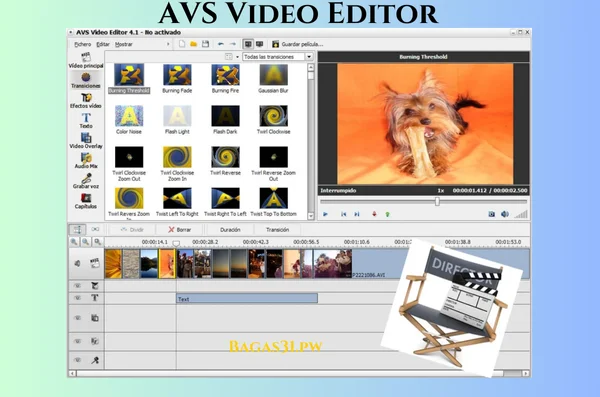The width and height of the screenshot is (600, 397).
Task: Expand the thumbnail view options arrow
Action: [x=238, y=57]
